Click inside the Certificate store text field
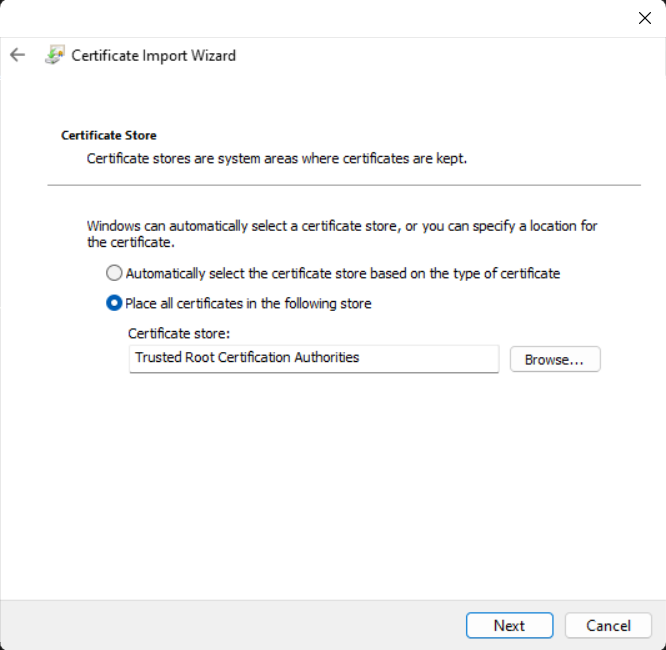 (x=420, y=358)
